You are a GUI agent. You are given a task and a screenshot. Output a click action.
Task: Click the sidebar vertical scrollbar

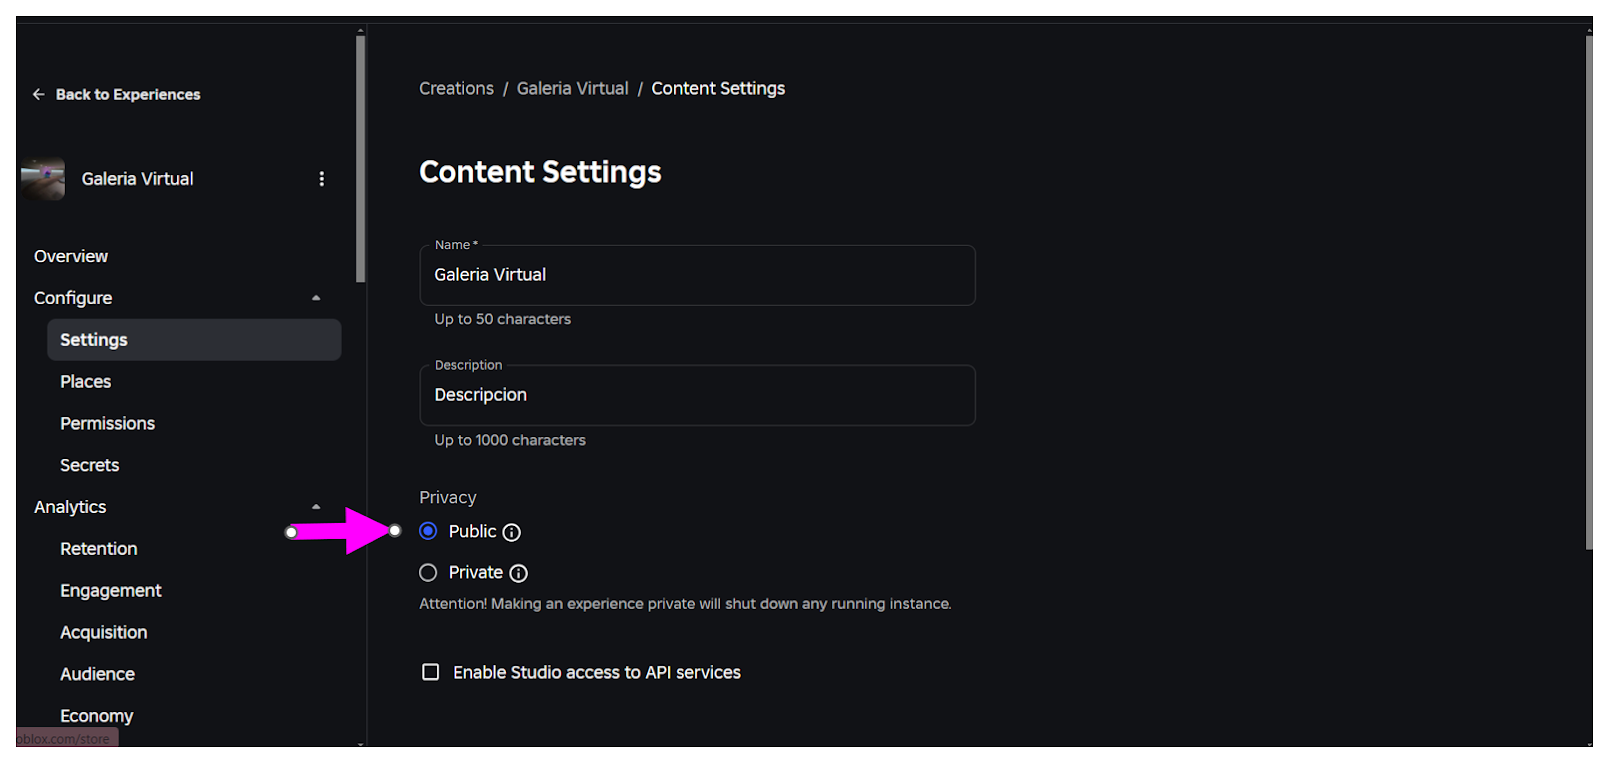[x=361, y=160]
